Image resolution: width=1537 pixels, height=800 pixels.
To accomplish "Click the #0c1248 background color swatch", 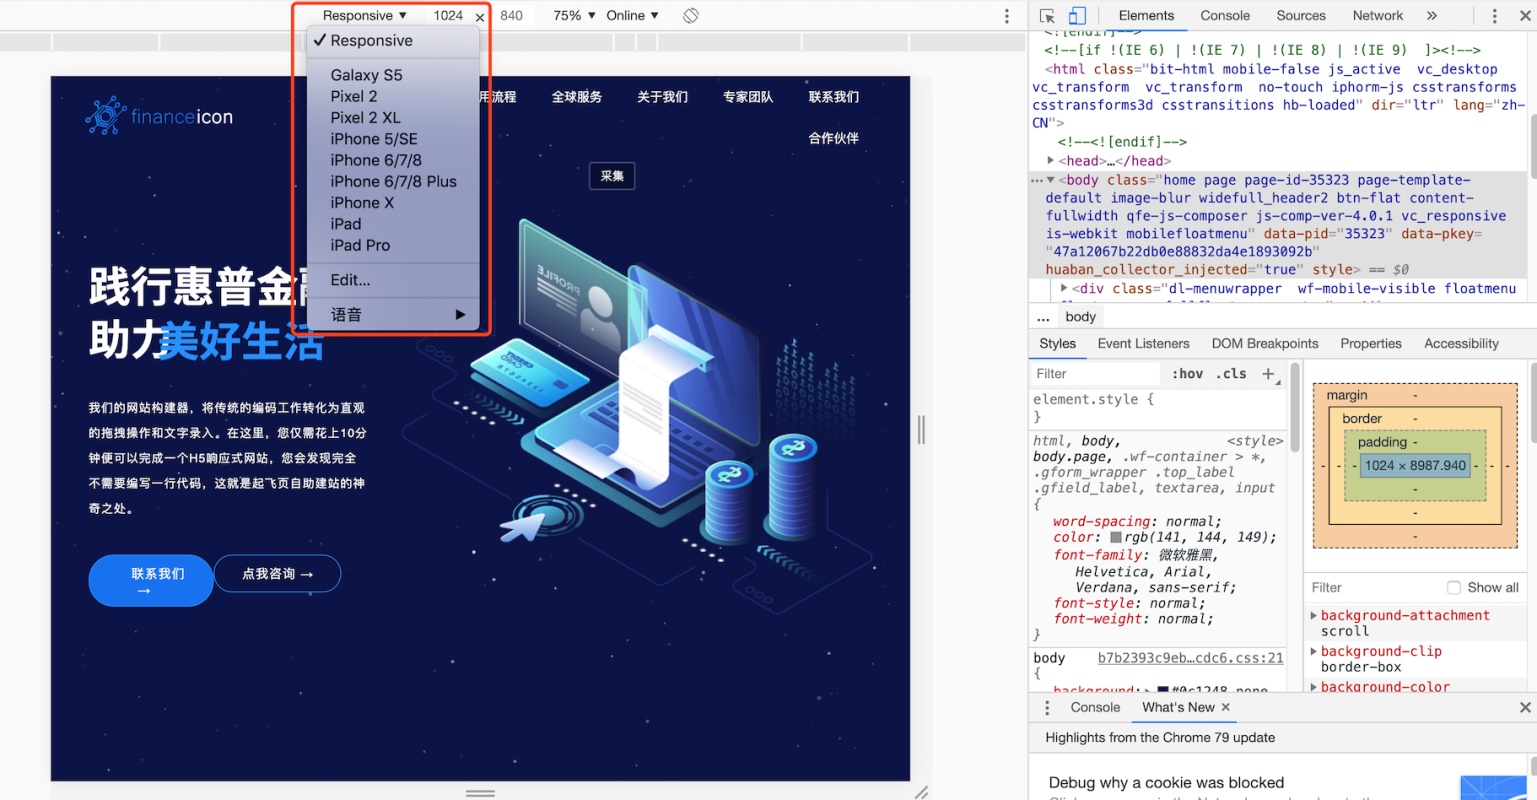I will point(1162,690).
